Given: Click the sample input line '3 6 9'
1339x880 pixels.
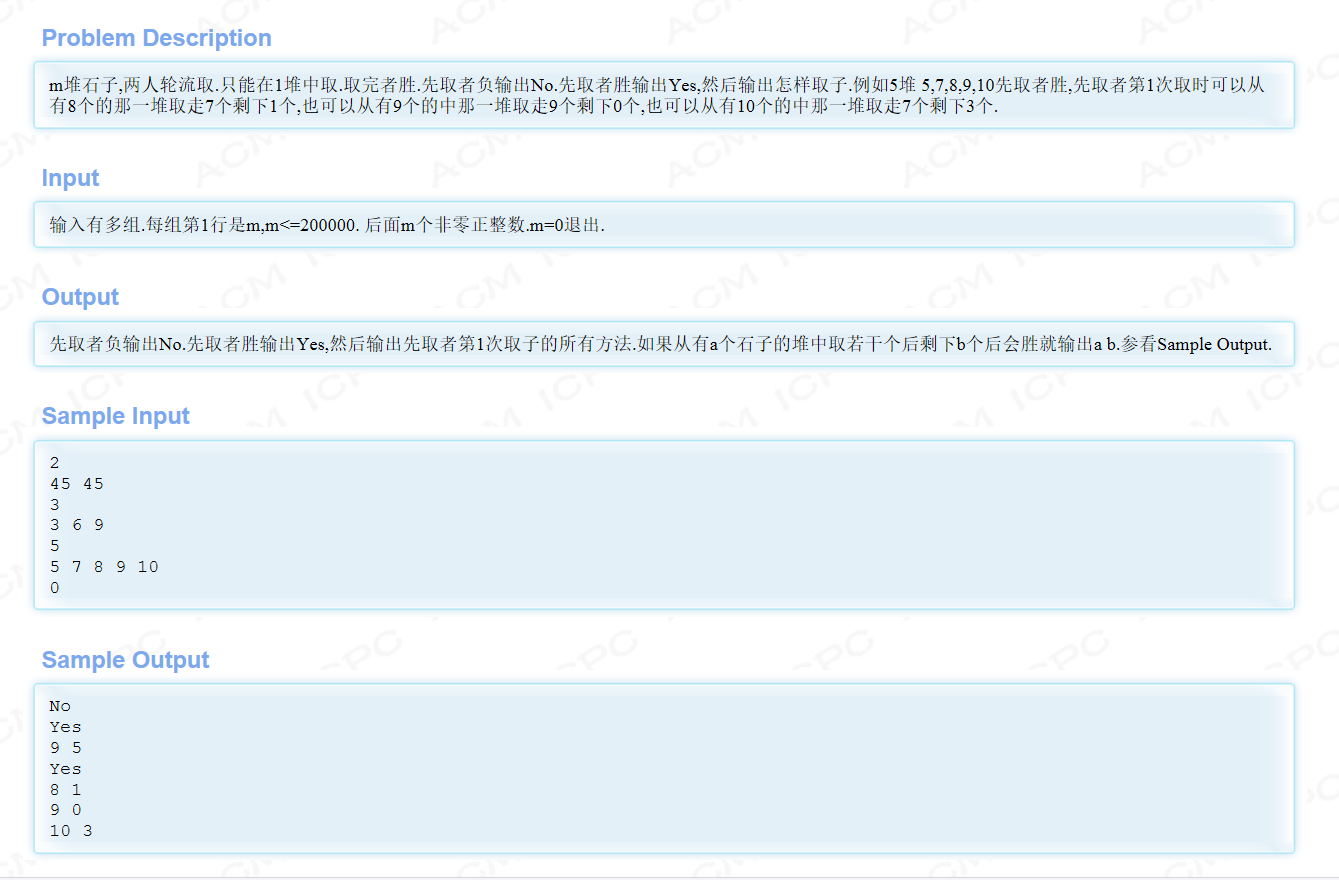Looking at the screenshot, I should click(x=76, y=525).
